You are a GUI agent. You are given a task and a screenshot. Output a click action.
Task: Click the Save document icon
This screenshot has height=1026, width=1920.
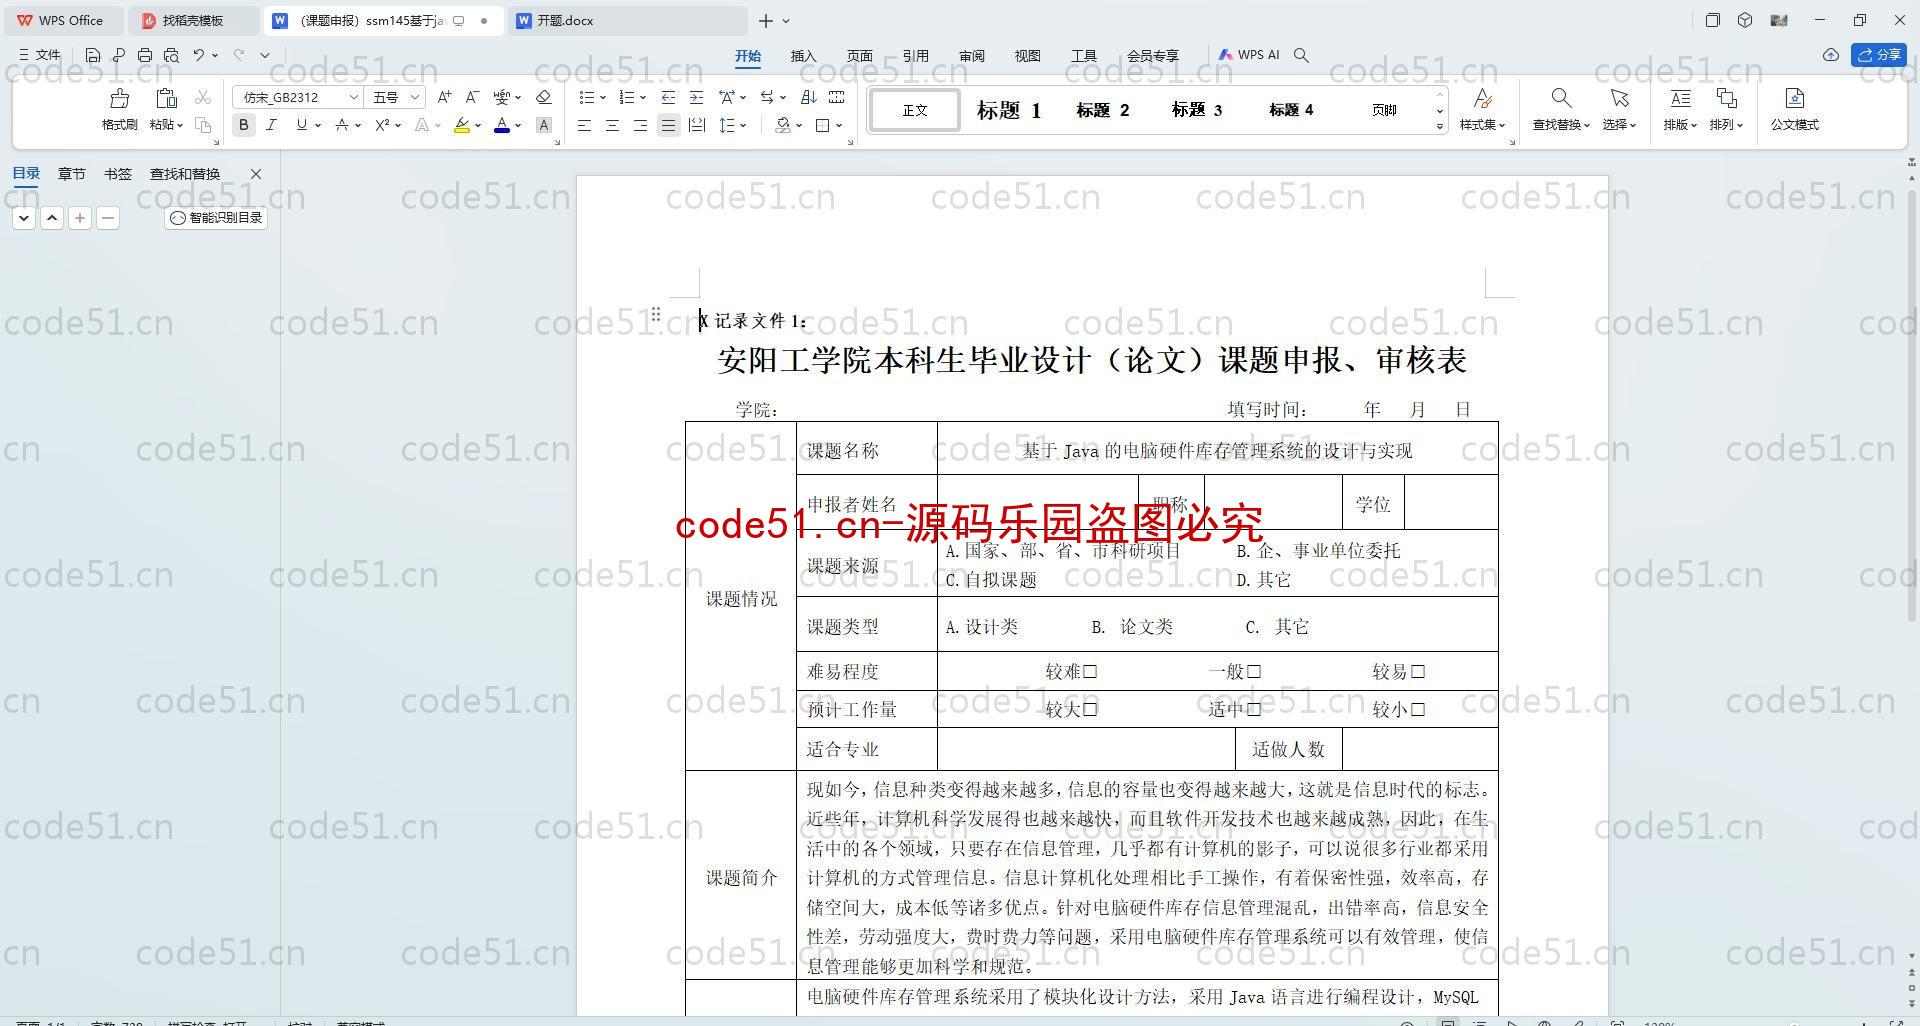(x=93, y=55)
